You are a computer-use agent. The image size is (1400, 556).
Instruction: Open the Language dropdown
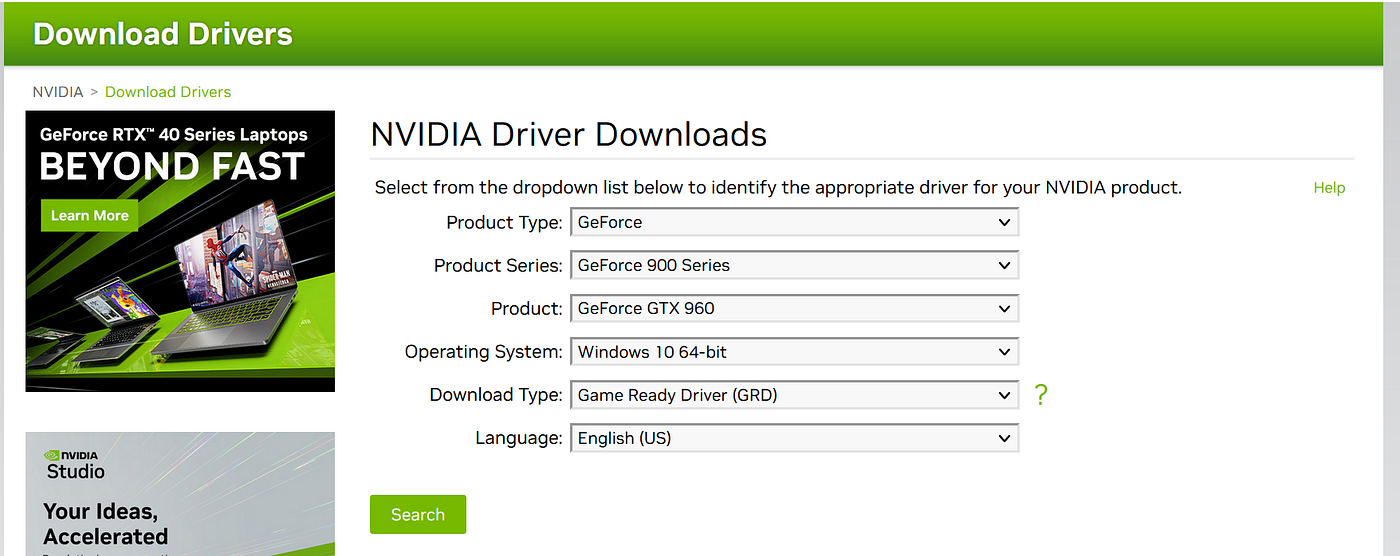[794, 438]
